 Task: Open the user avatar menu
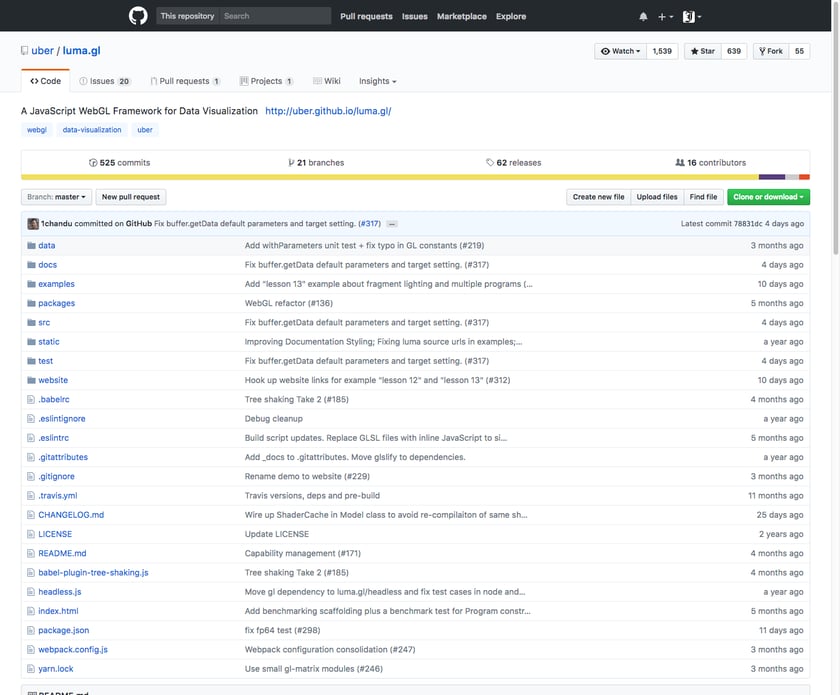[x=692, y=17]
